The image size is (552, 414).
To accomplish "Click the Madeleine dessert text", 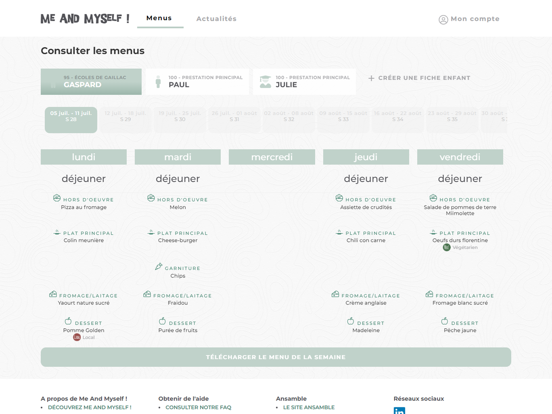I will click(x=366, y=330).
